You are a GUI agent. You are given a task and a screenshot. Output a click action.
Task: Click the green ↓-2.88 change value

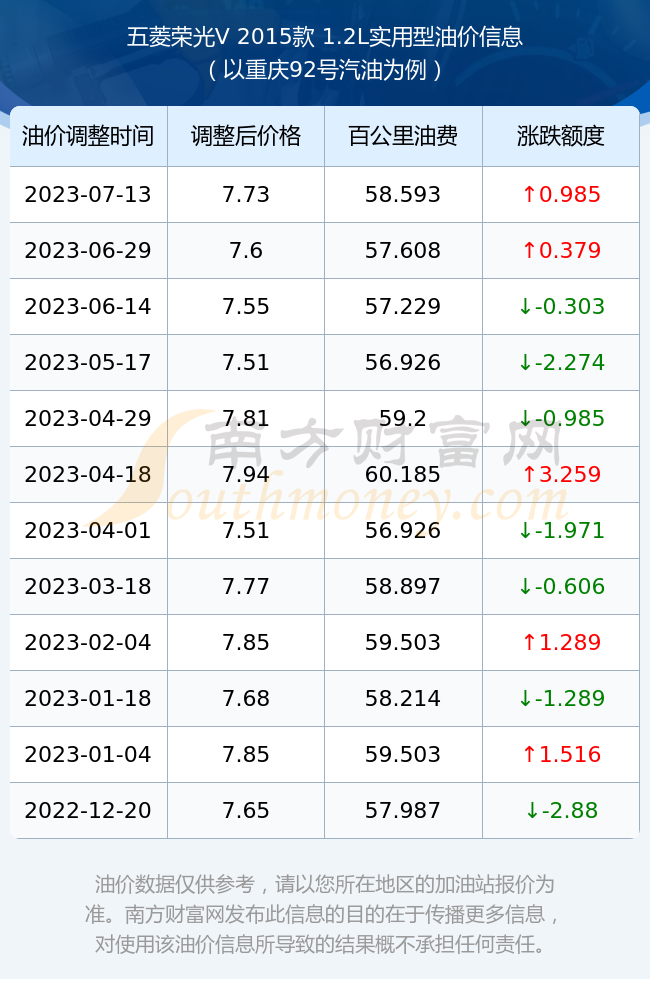coord(561,811)
